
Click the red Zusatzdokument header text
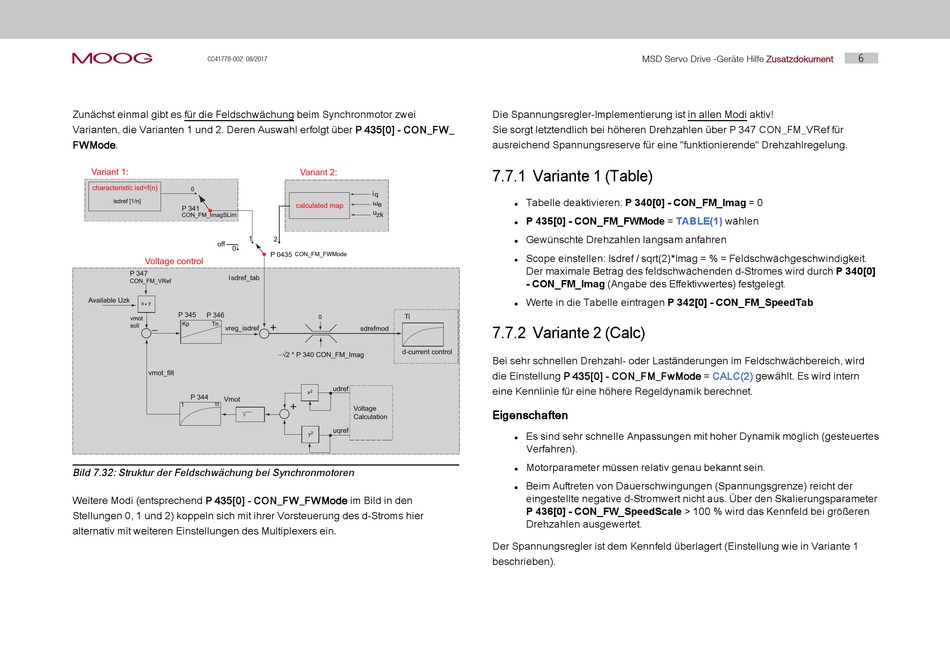pyautogui.click(x=800, y=59)
